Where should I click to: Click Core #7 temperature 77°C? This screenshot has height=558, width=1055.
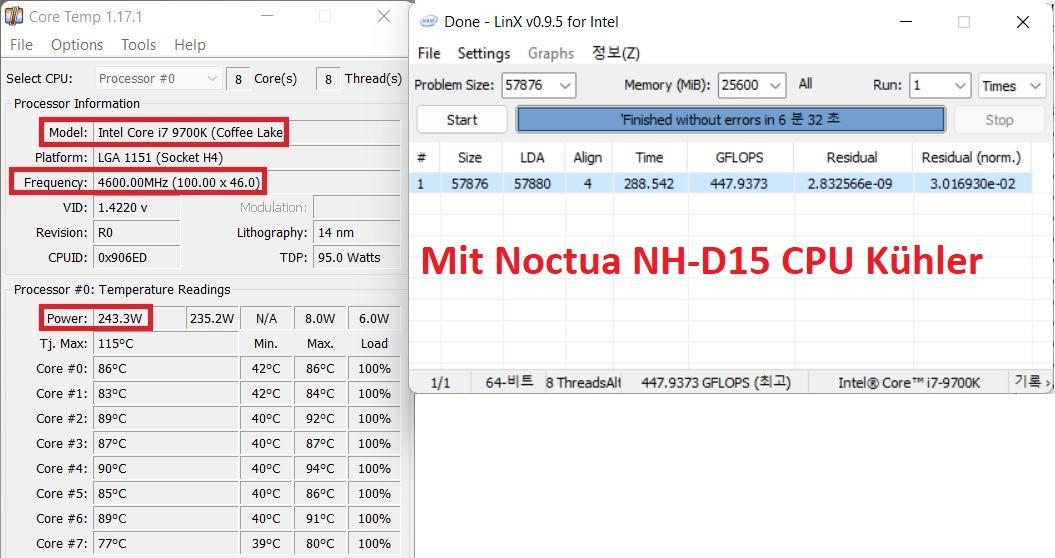[166, 543]
